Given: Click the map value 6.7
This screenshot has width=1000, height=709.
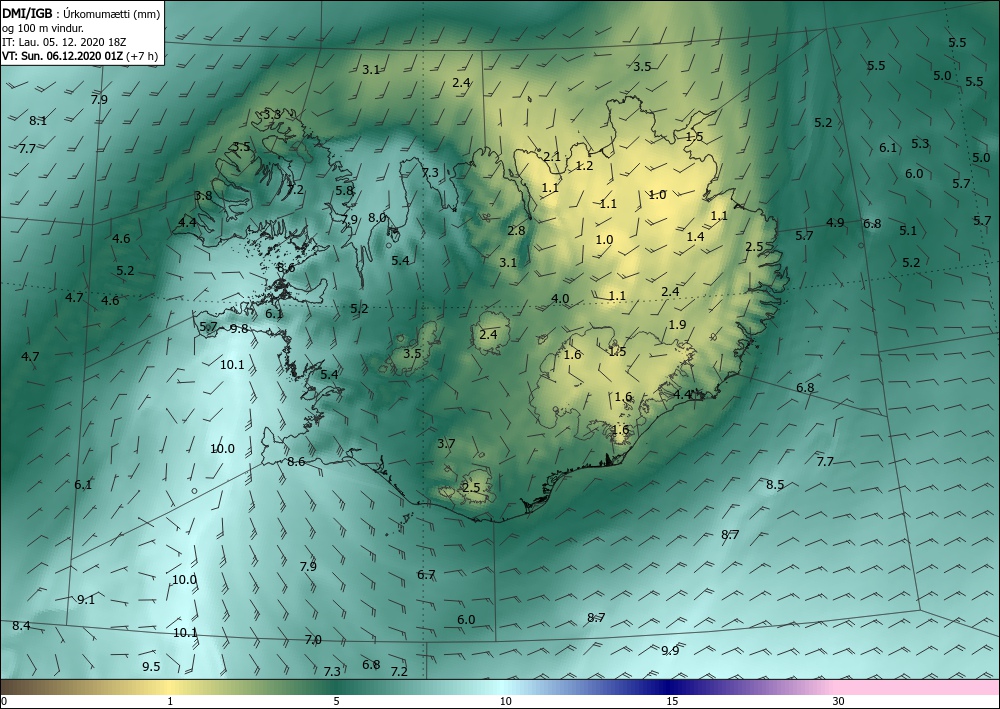Looking at the screenshot, I should (x=426, y=575).
